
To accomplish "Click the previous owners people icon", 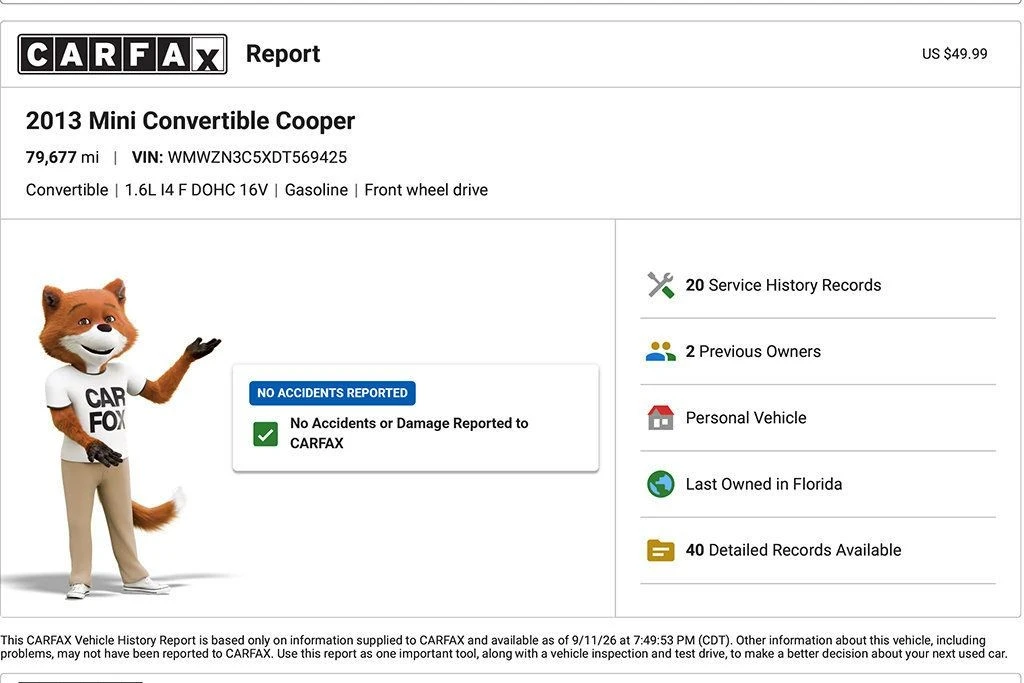I will pyautogui.click(x=660, y=351).
